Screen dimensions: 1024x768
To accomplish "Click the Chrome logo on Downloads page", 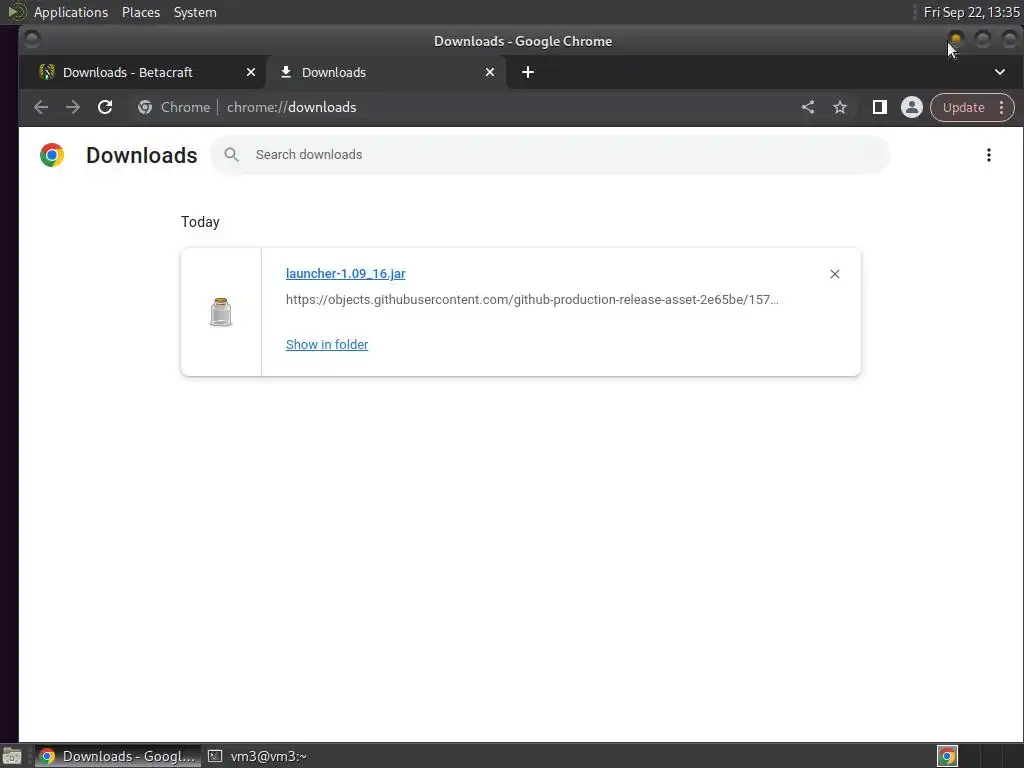I will point(52,155).
